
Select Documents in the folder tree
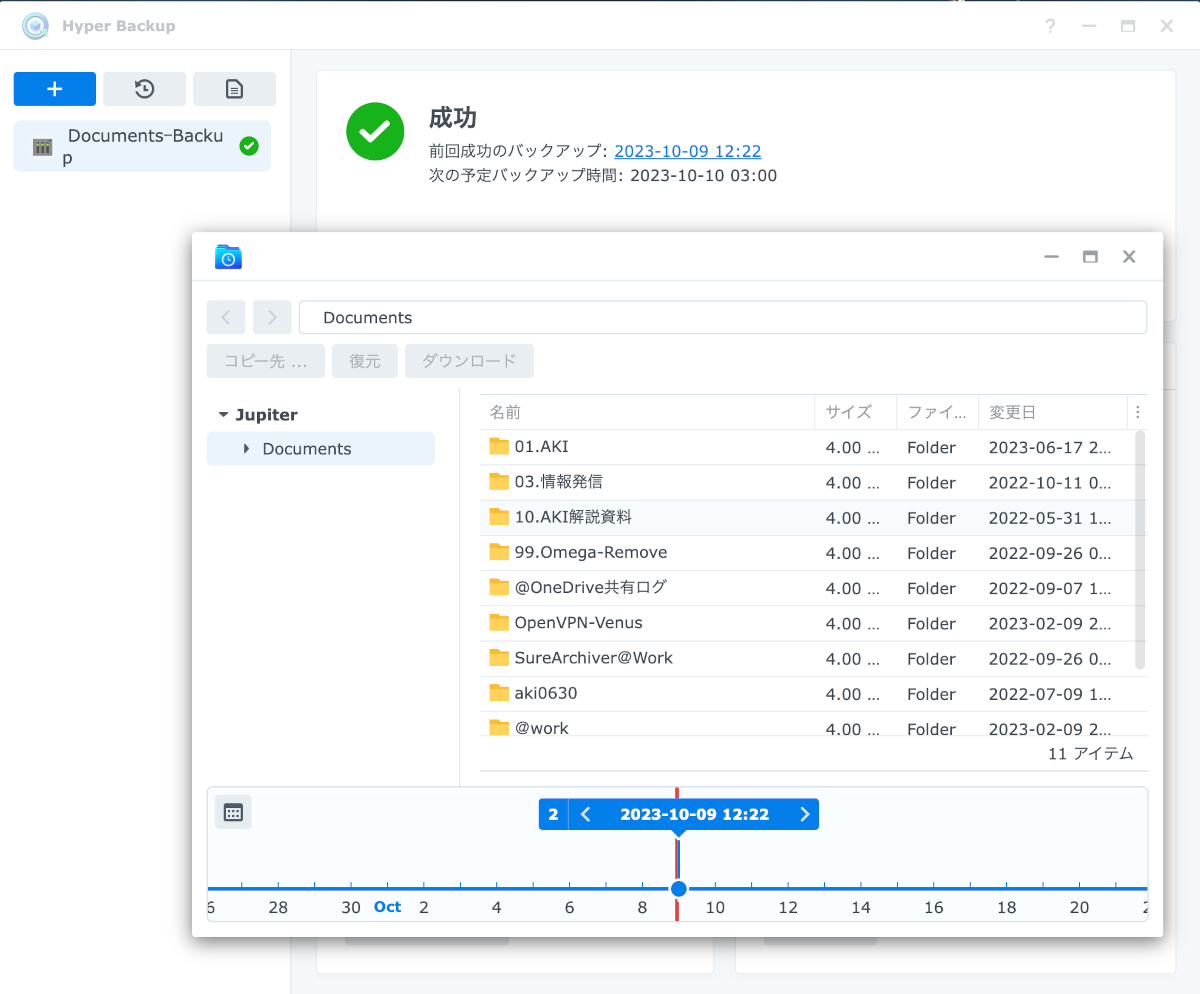coord(321,449)
